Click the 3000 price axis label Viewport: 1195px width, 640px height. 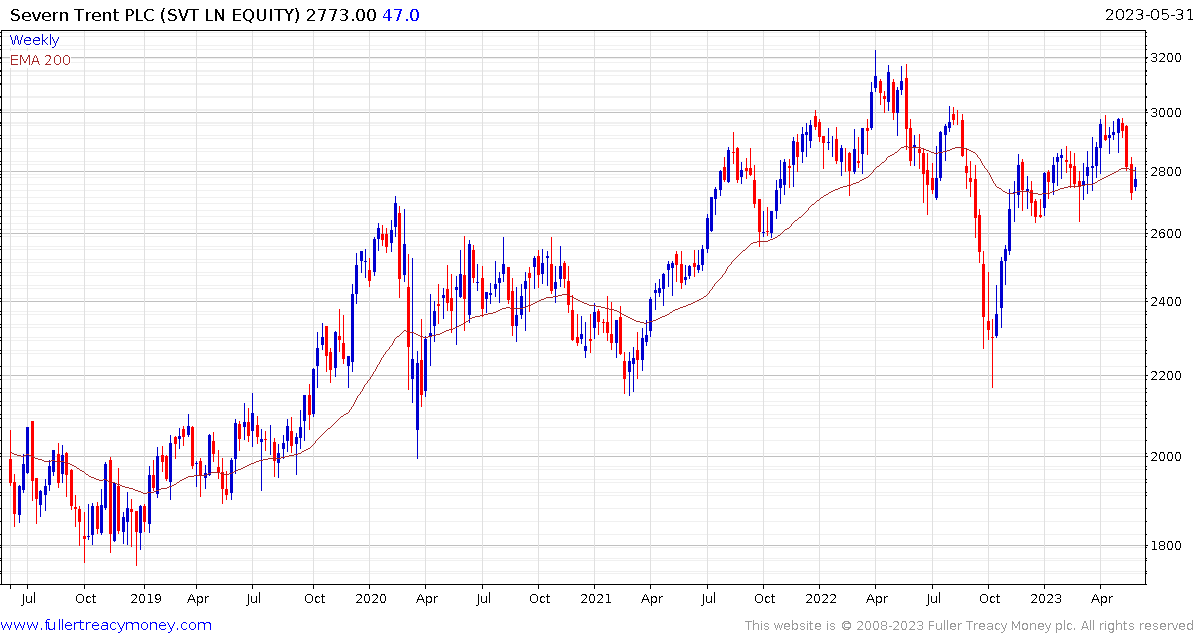1165,113
